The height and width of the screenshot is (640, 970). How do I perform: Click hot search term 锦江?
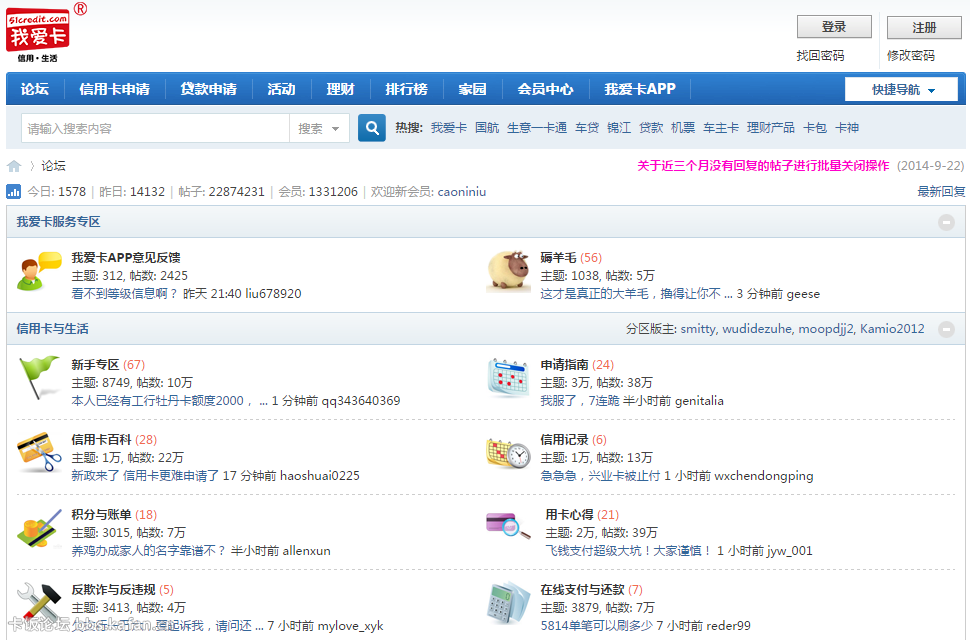click(619, 128)
